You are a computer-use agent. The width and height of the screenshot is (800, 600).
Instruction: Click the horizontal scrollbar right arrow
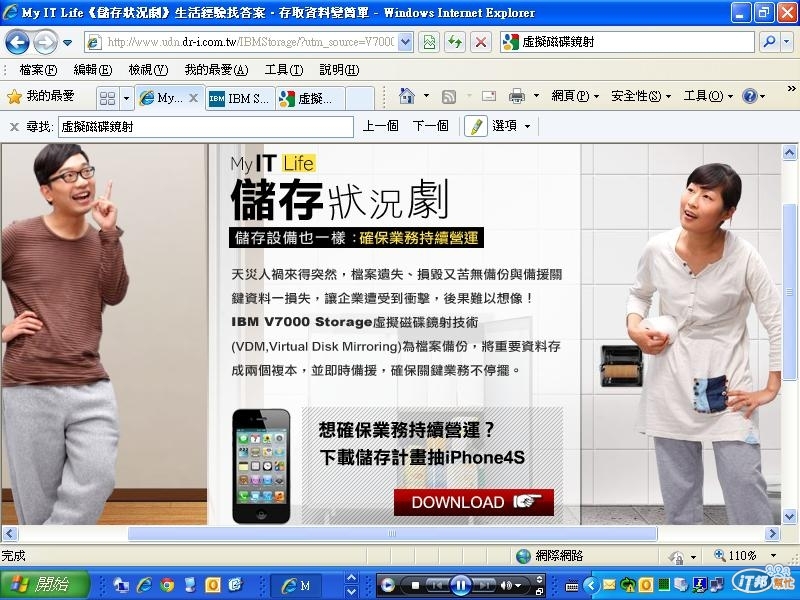pyautogui.click(x=772, y=534)
